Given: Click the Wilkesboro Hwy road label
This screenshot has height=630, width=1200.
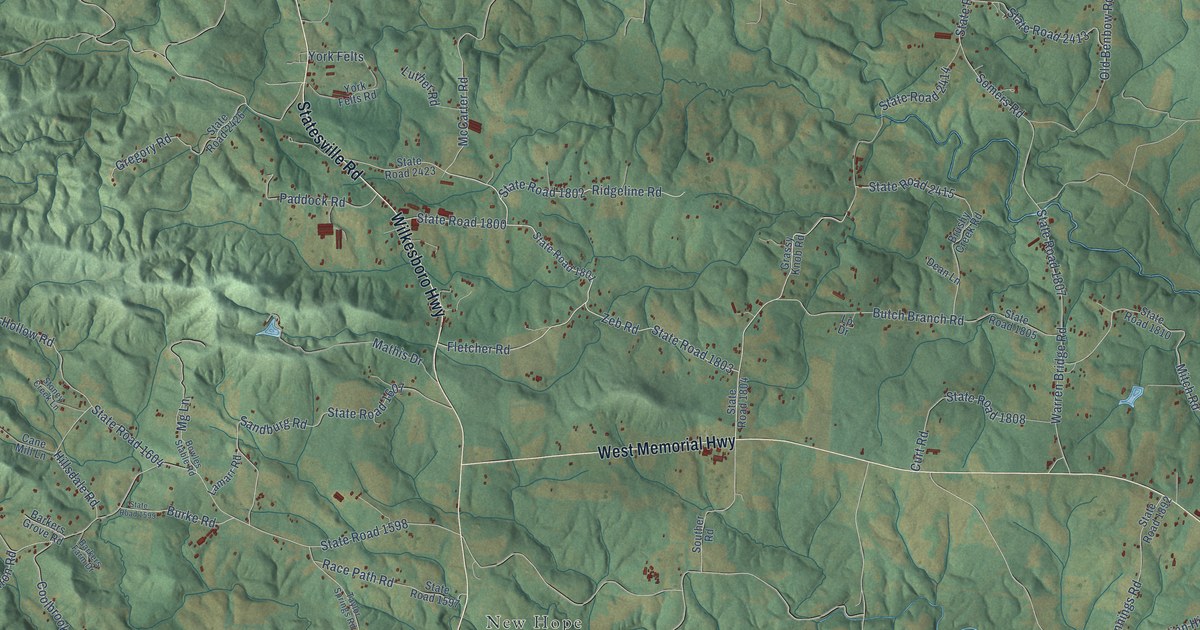Looking at the screenshot, I should [x=418, y=267].
